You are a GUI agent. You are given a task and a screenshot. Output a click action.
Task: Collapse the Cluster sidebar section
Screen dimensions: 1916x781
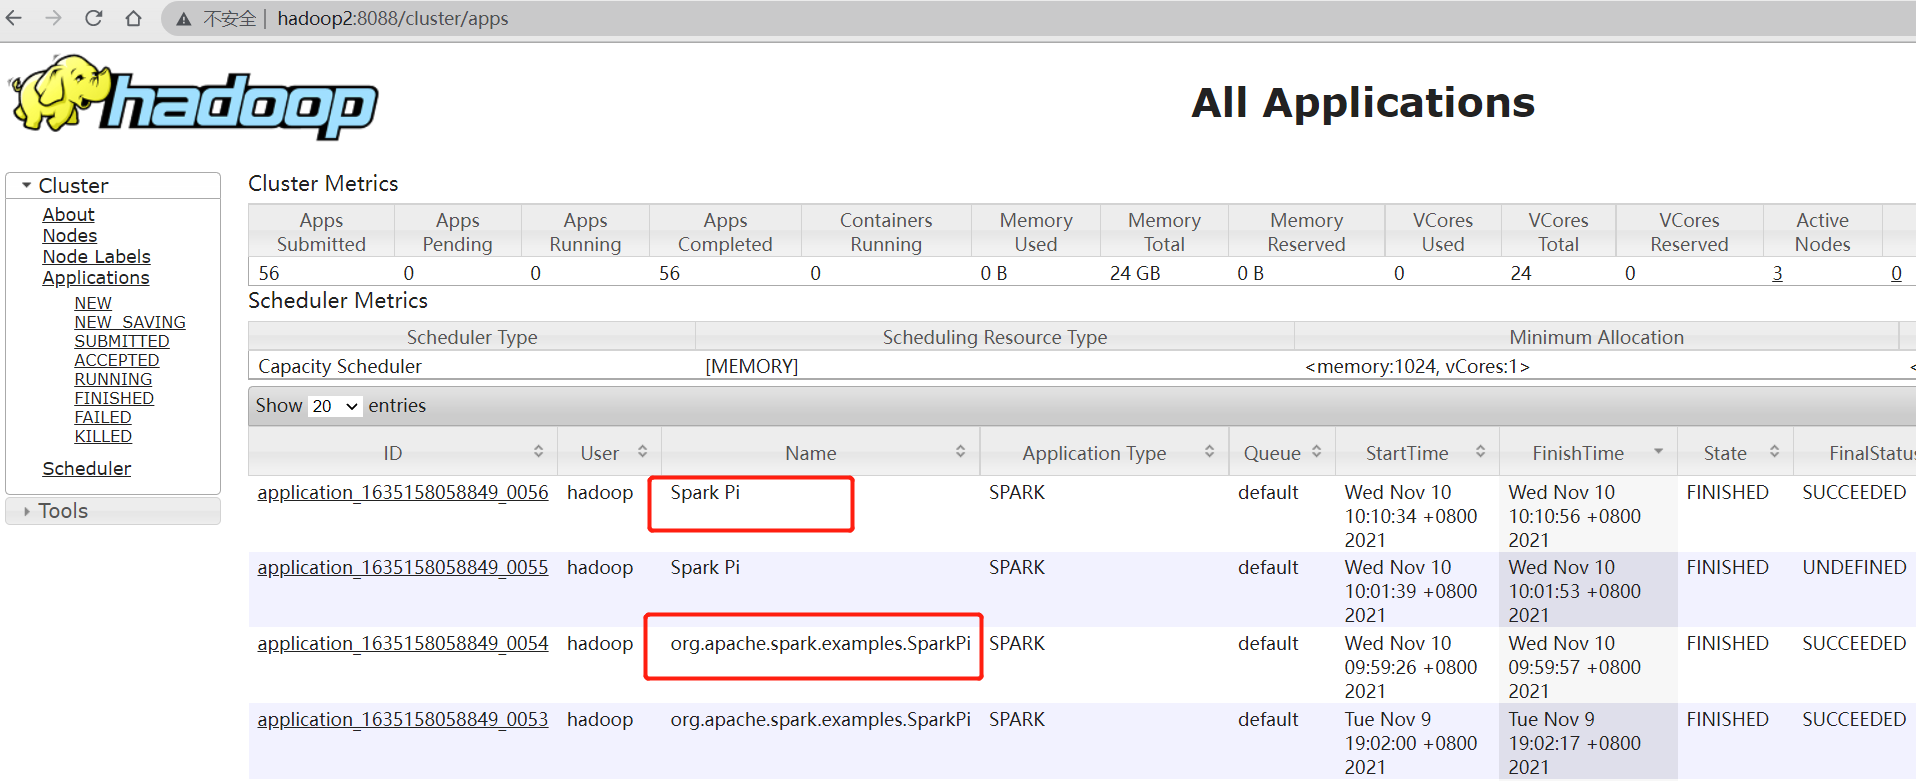click(x=27, y=185)
